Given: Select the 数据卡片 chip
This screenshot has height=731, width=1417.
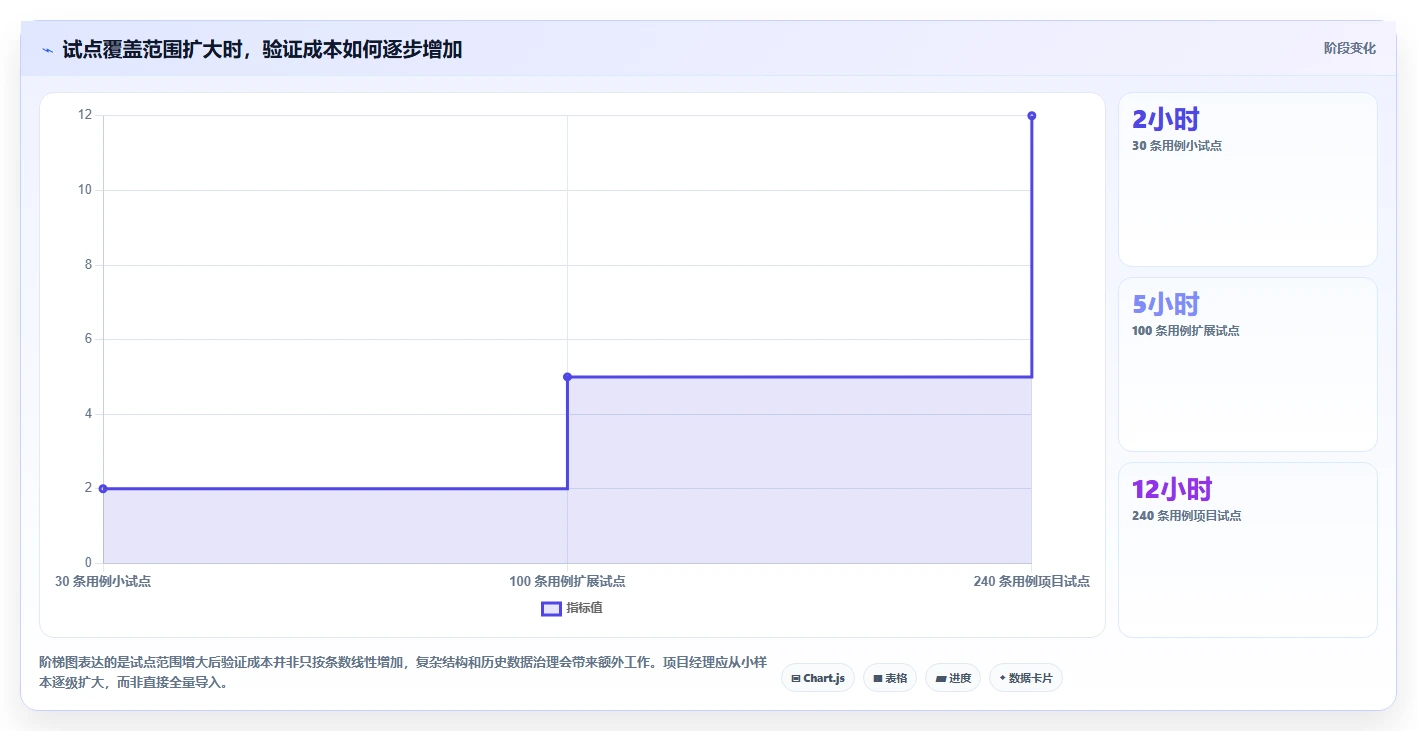Looking at the screenshot, I should (x=1025, y=678).
